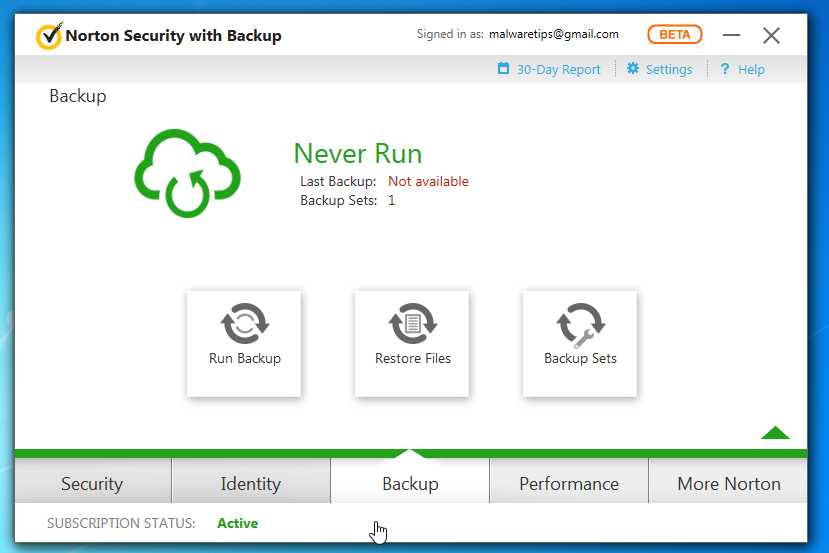
Task: Click the orange BETA badge
Action: click(x=675, y=35)
